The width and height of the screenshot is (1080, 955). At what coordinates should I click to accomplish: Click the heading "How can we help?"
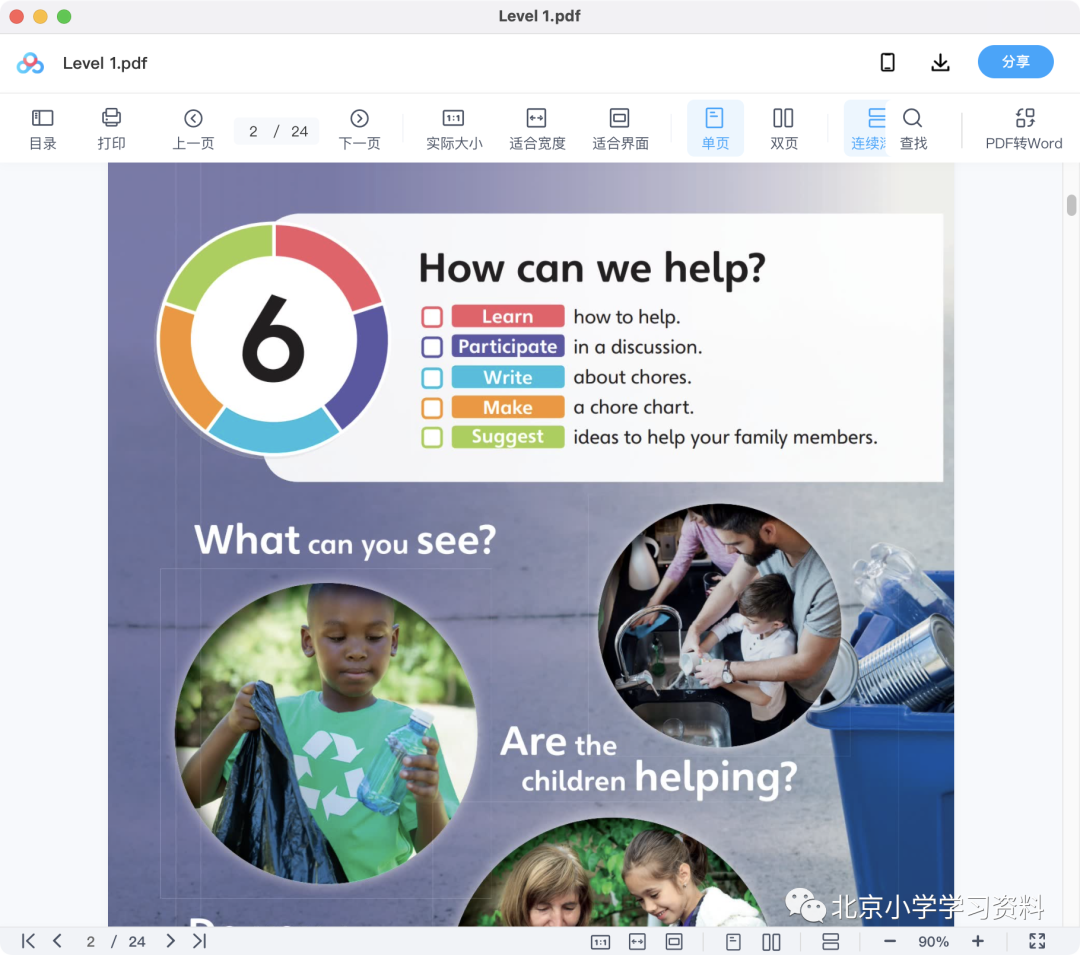[592, 268]
